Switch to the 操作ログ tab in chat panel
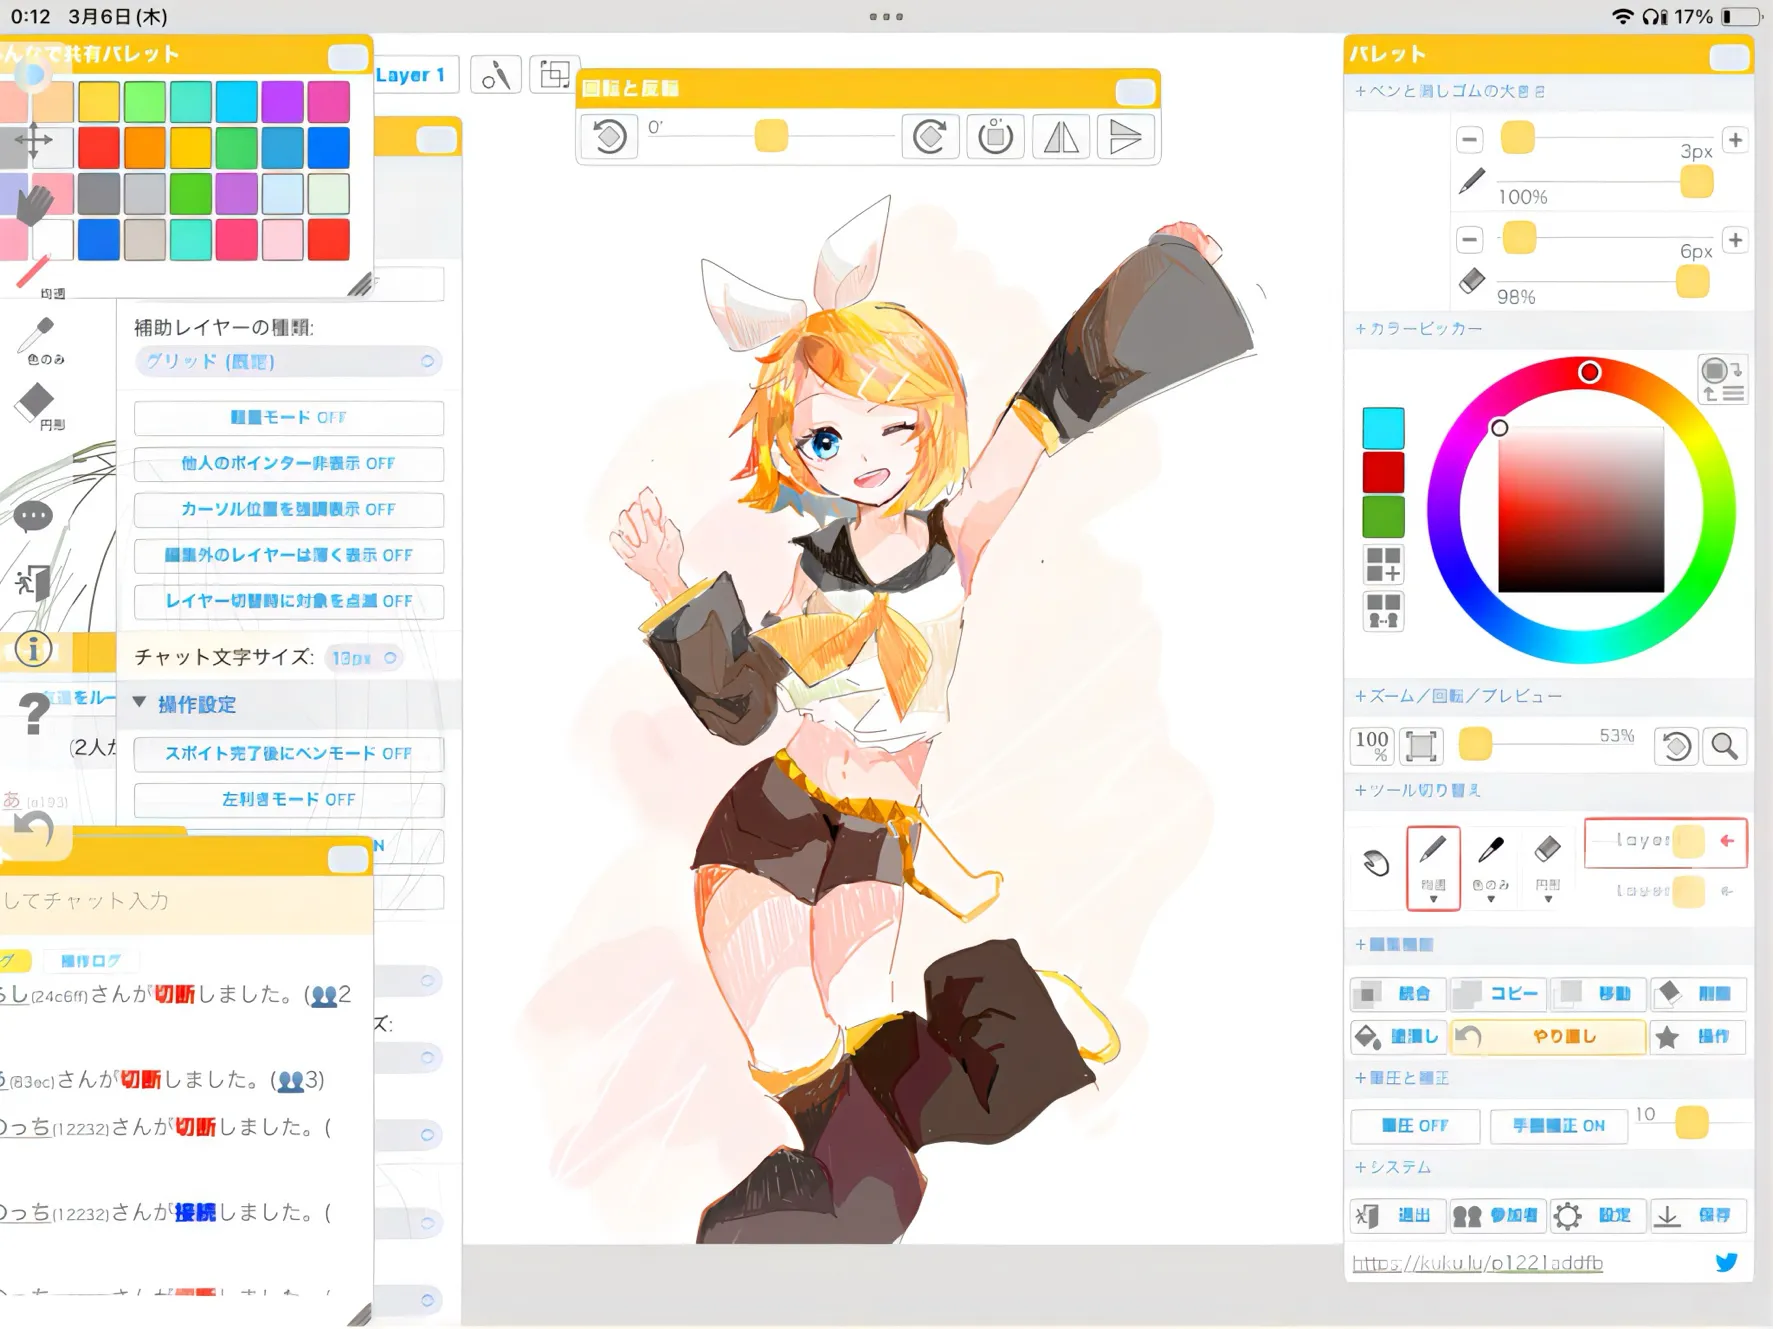This screenshot has width=1773, height=1329. pyautogui.click(x=90, y=961)
